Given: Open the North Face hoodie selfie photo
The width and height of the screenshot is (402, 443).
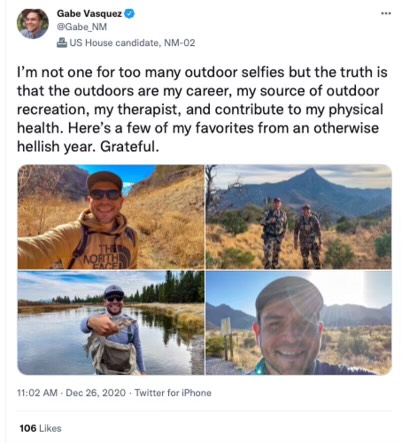Looking at the screenshot, I should [111, 217].
